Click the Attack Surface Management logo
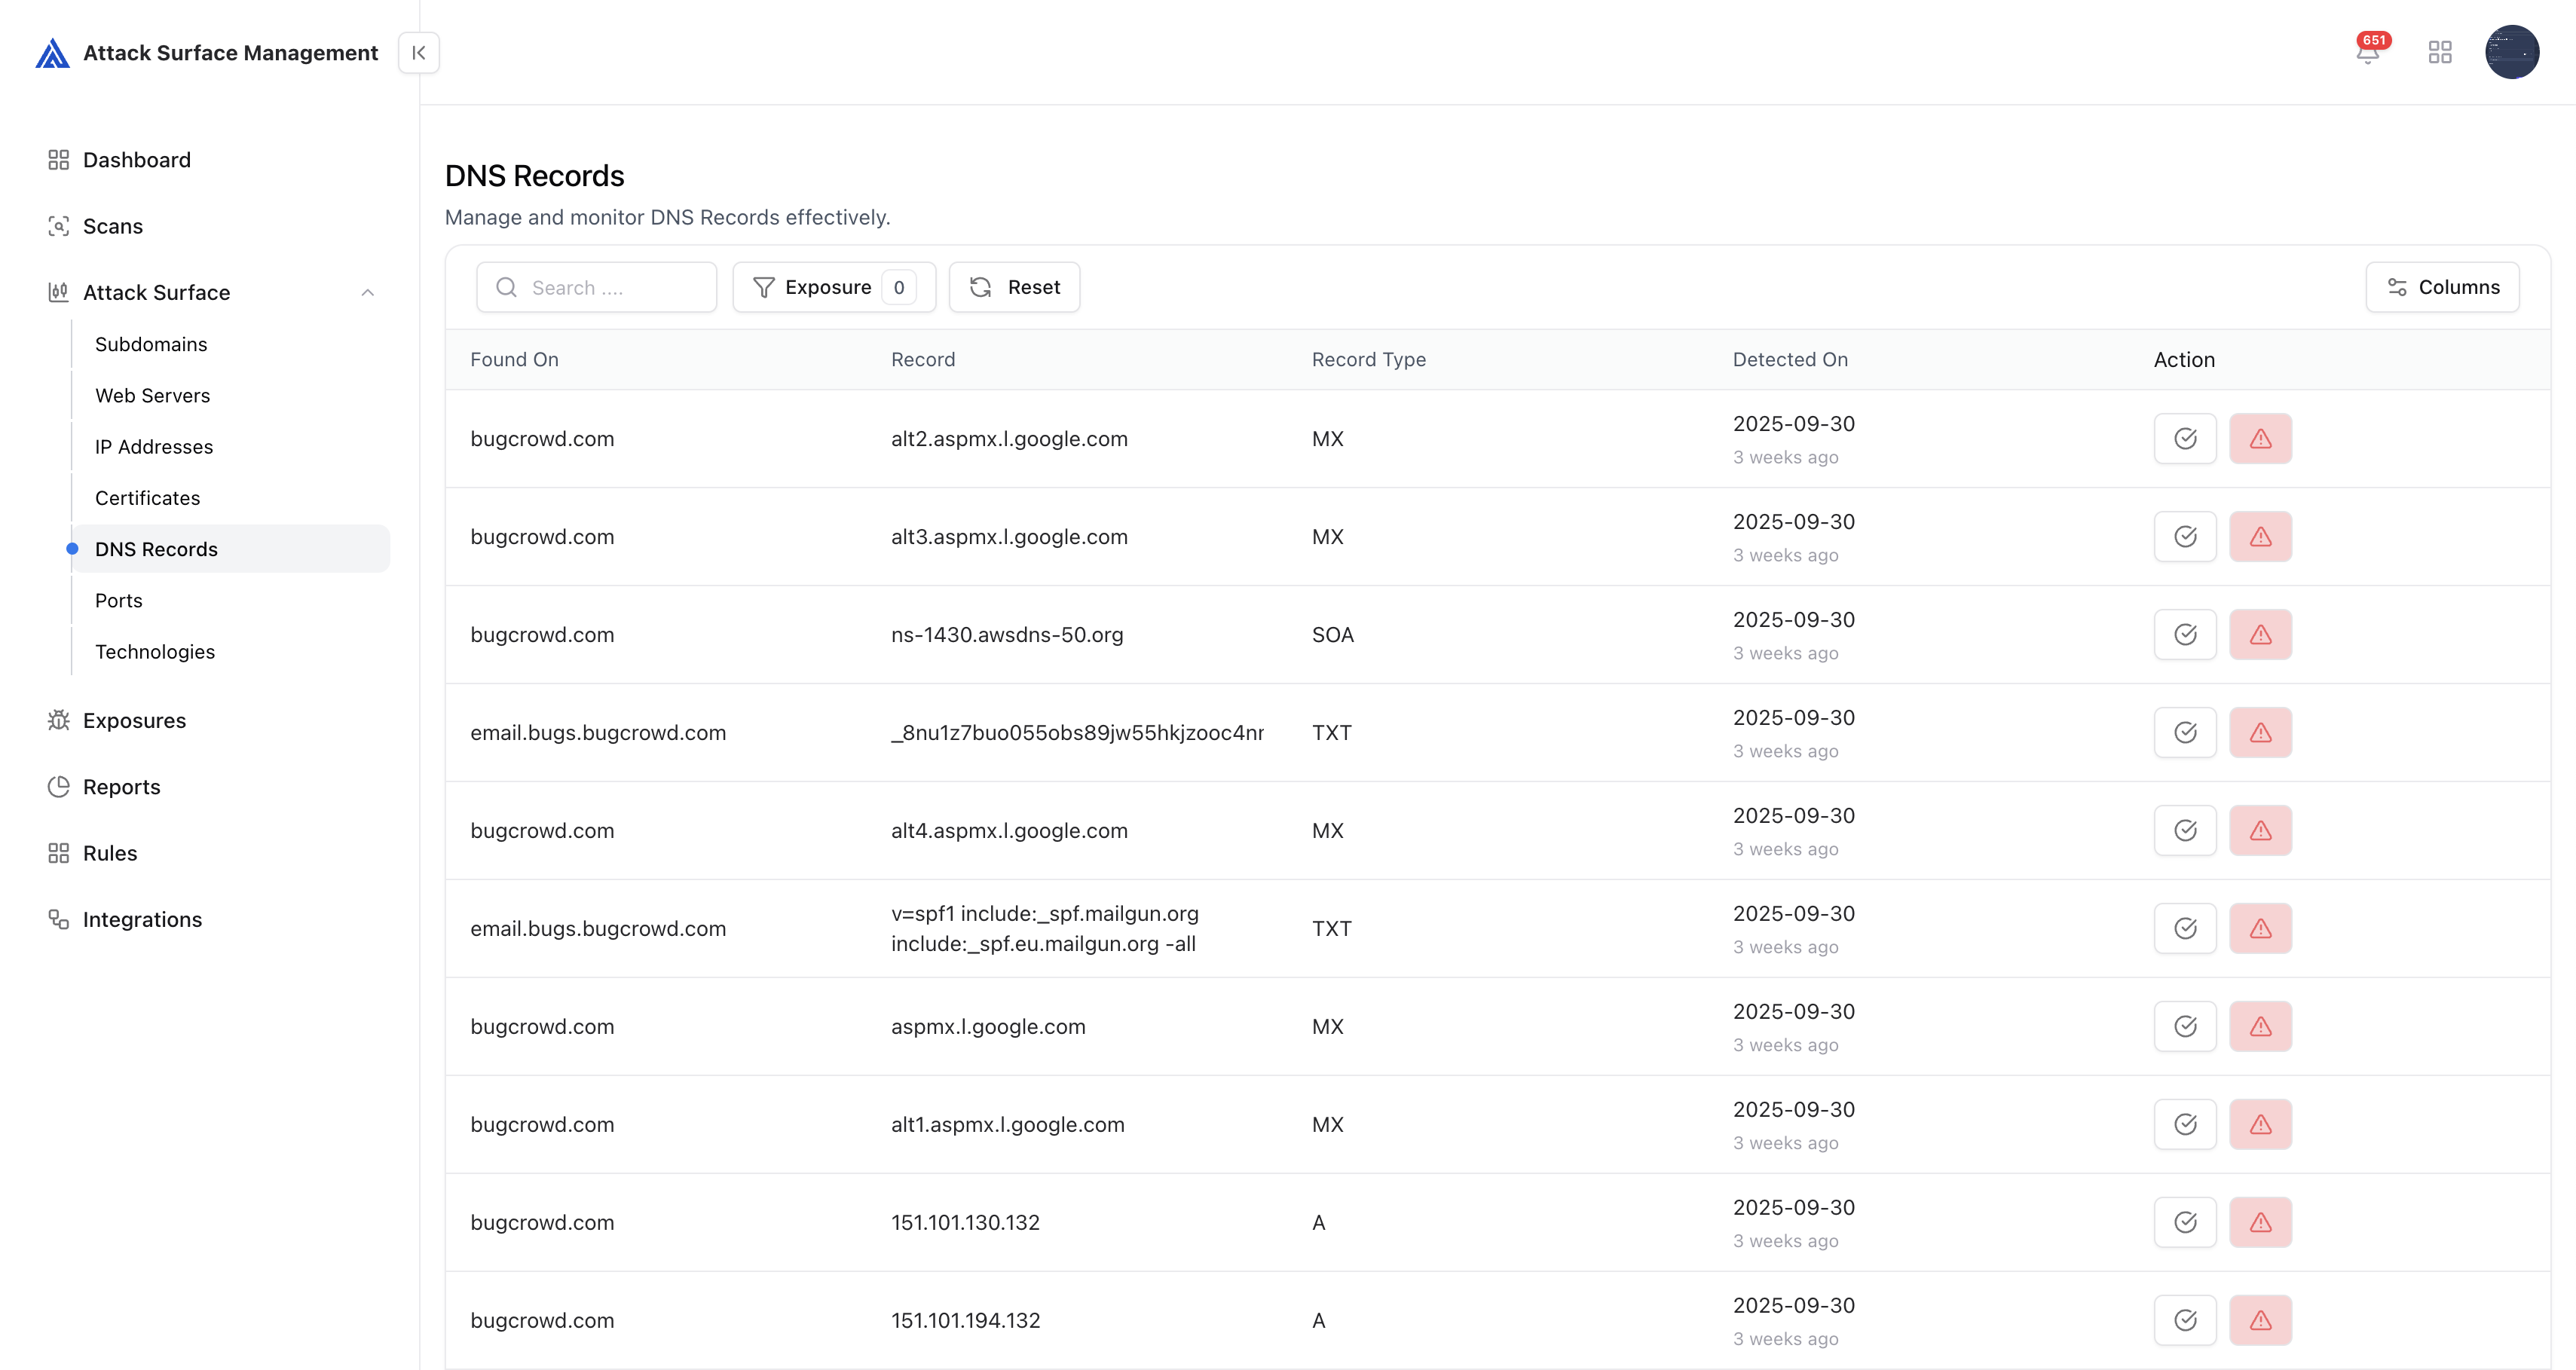The width and height of the screenshot is (2576, 1370). [x=52, y=53]
